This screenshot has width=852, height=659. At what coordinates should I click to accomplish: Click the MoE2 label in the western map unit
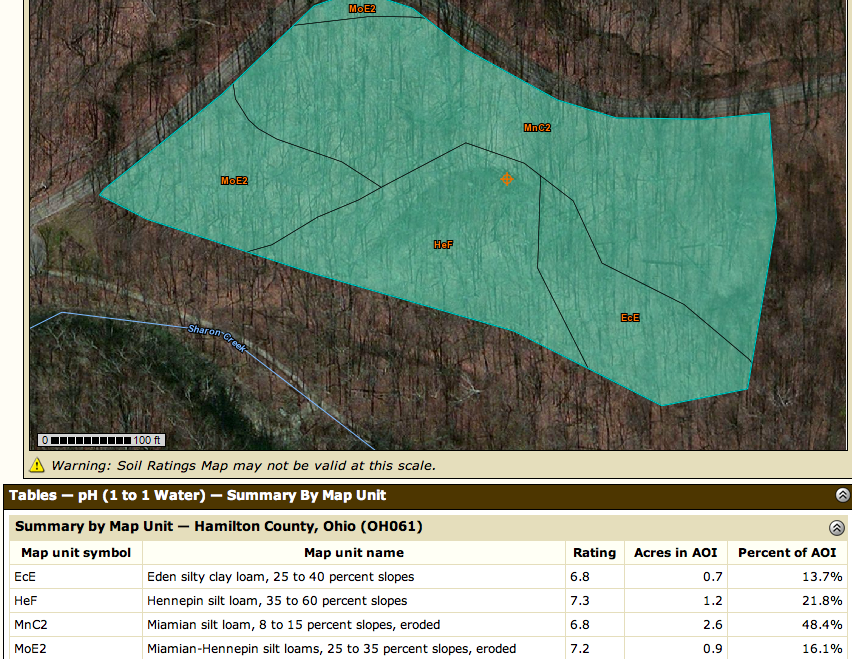234,181
